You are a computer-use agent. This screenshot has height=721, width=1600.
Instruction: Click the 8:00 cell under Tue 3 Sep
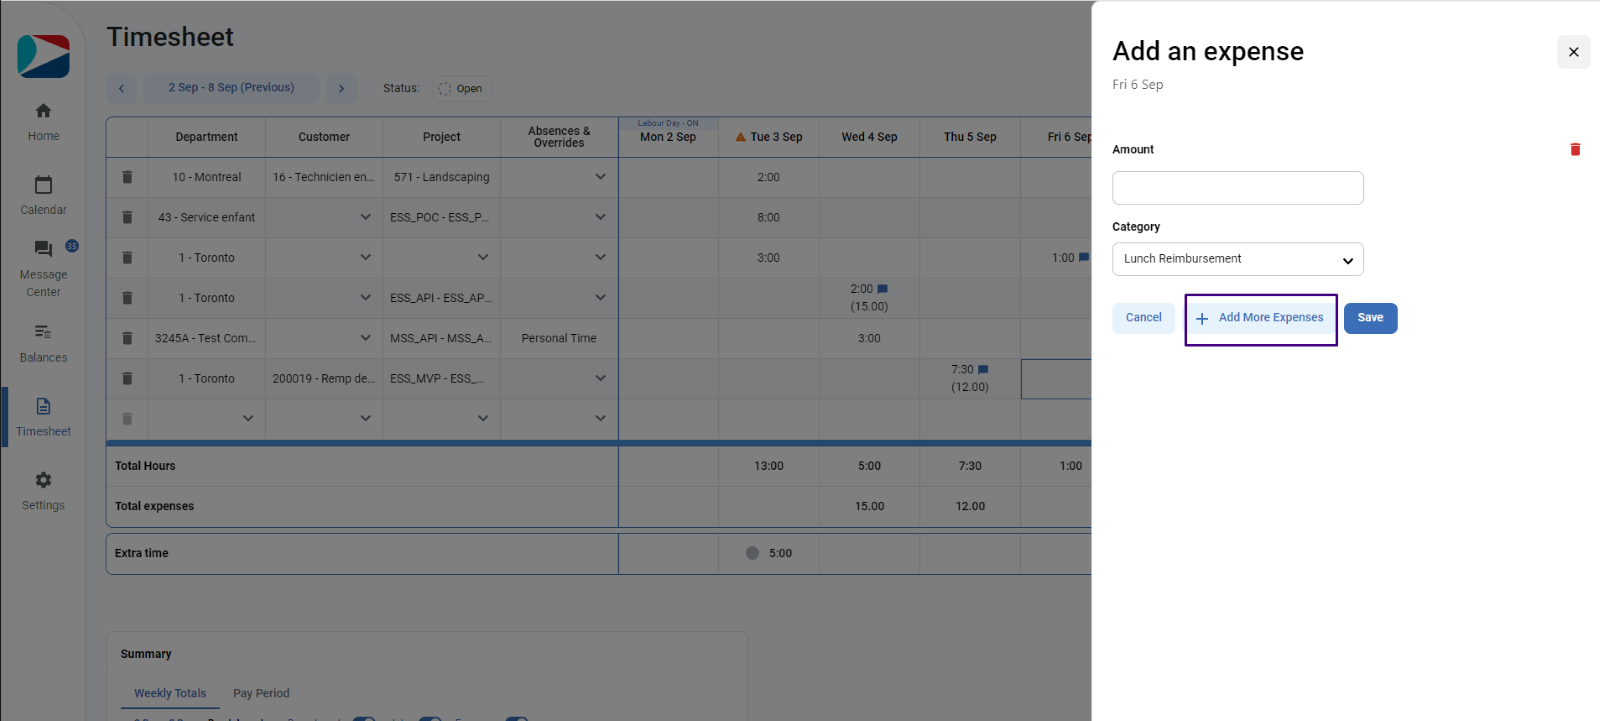768,217
